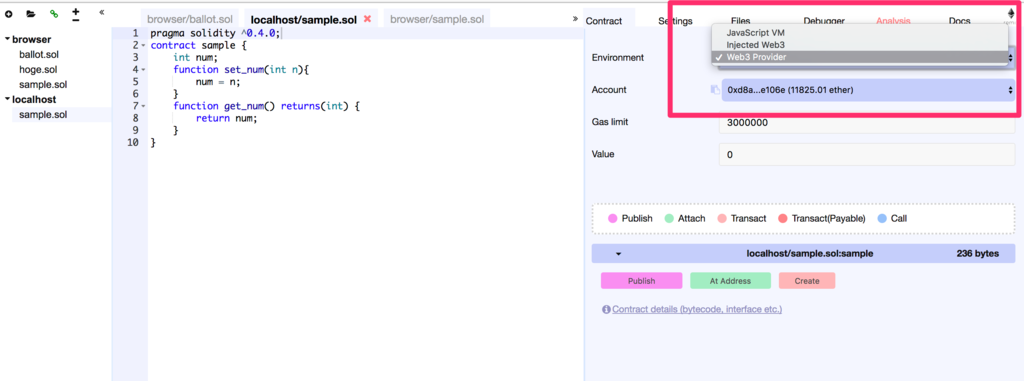
Task: Switch to the browser/sample.sol editor tab
Action: (x=437, y=20)
